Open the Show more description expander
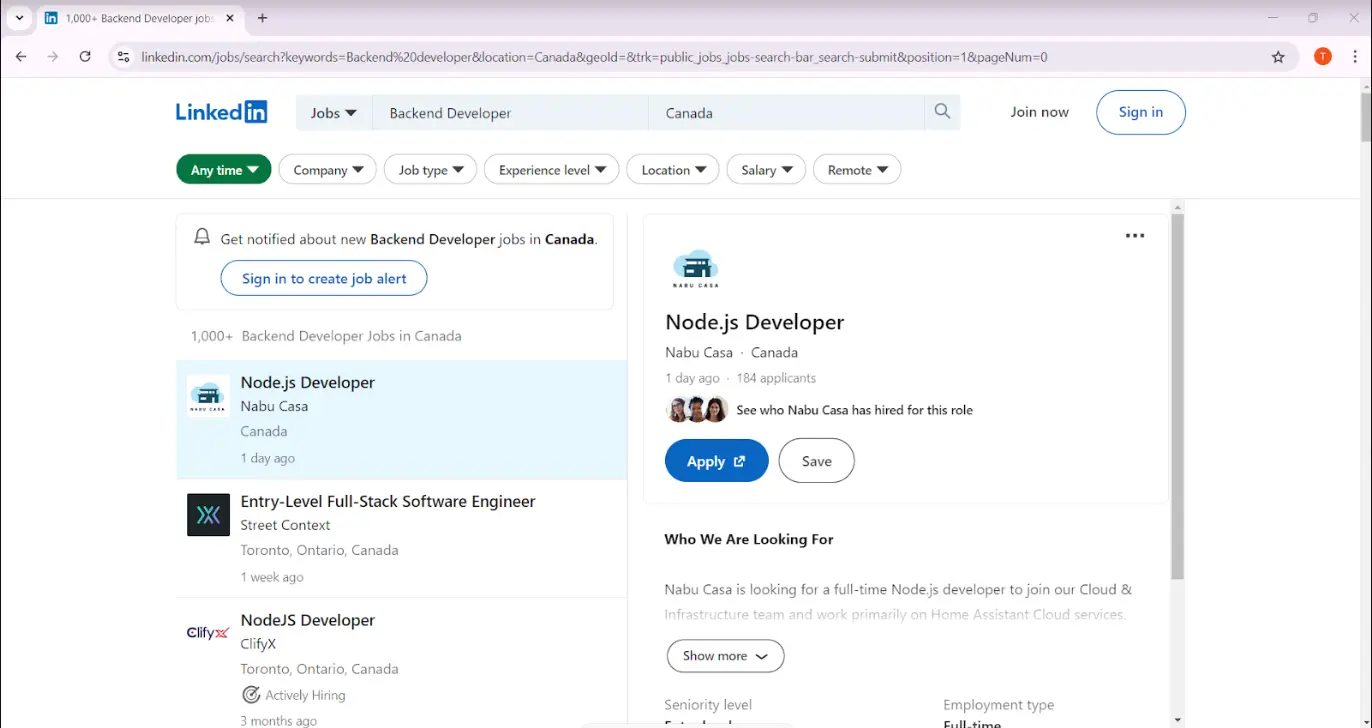This screenshot has height=728, width=1372. pyautogui.click(x=724, y=655)
